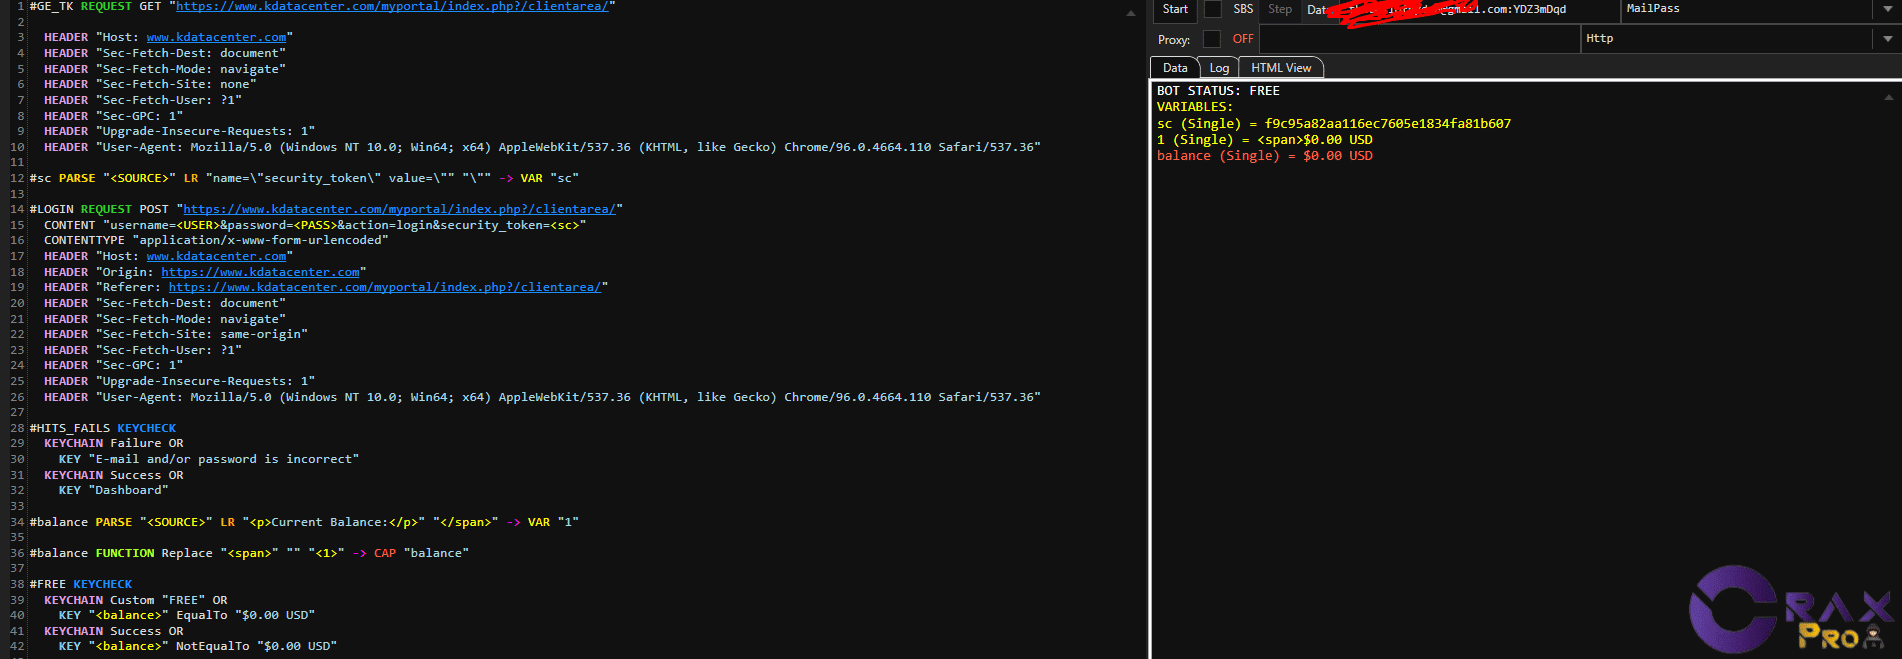
Task: Click the red OFF proxy status label
Action: 1243,39
